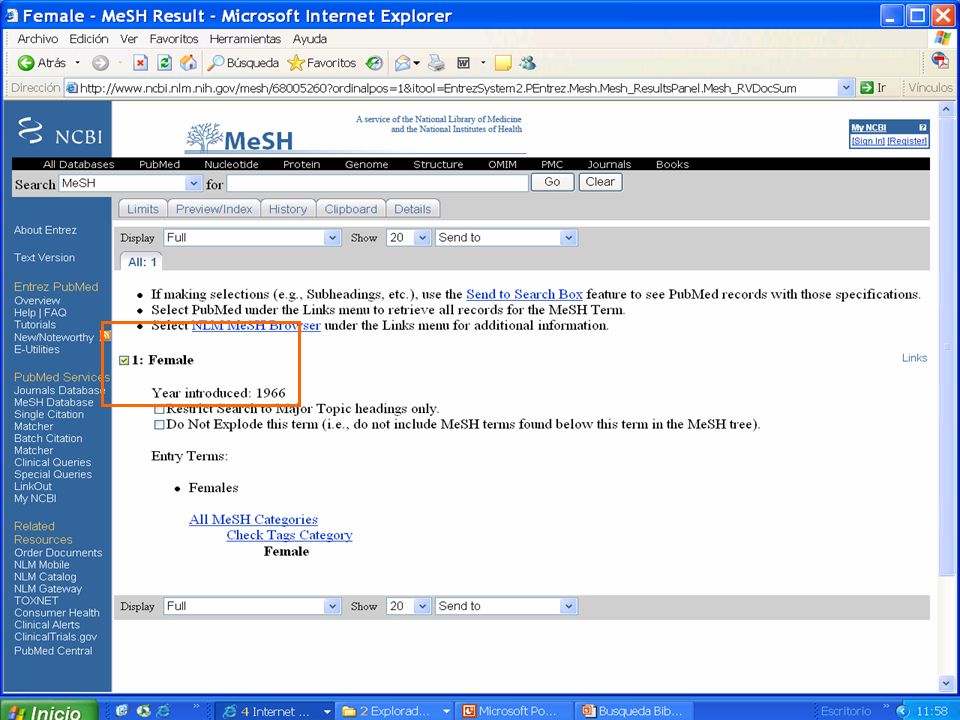Open Send to Search Box link
960x720 pixels.
click(524, 294)
